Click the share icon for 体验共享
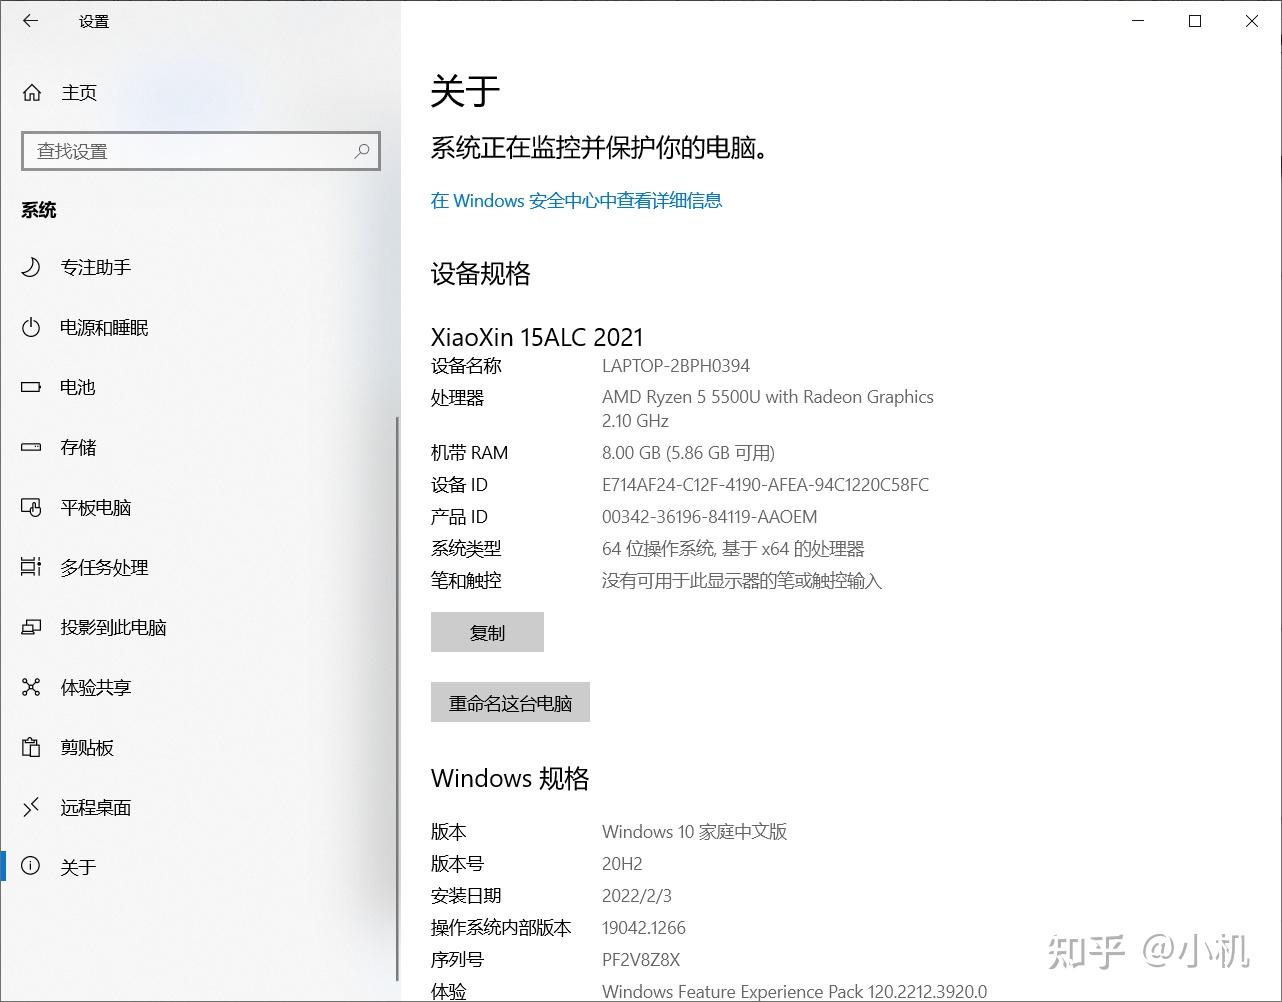Screen dimensions: 1282x1002 pos(31,687)
